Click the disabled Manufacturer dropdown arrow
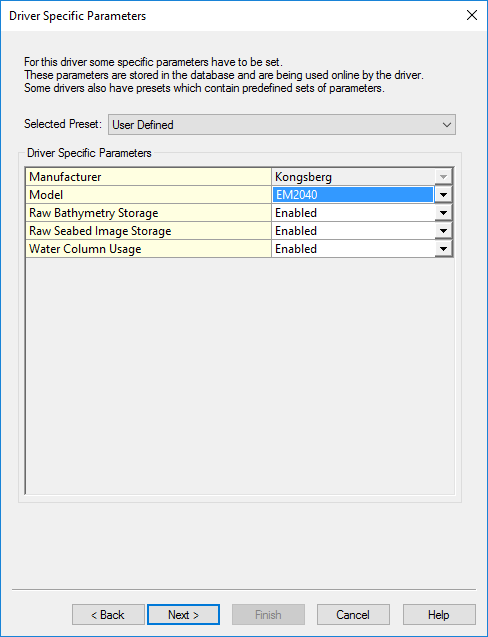 (x=443, y=177)
